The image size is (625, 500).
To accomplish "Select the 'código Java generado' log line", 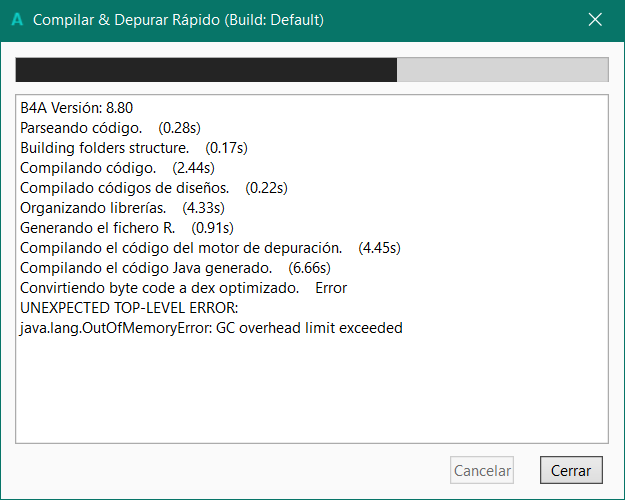I will 175,268.
